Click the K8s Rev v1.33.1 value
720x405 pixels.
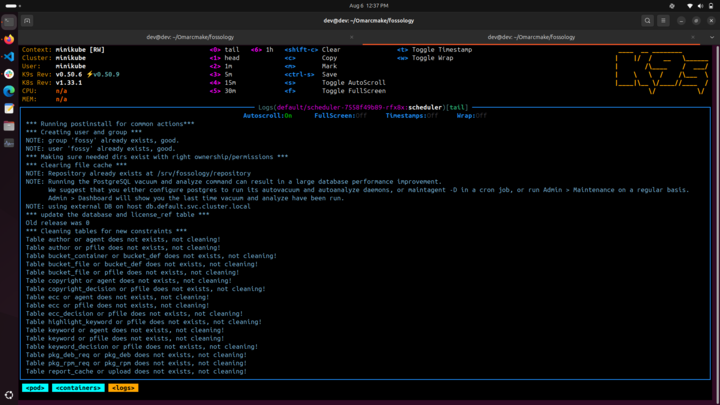click(x=69, y=83)
